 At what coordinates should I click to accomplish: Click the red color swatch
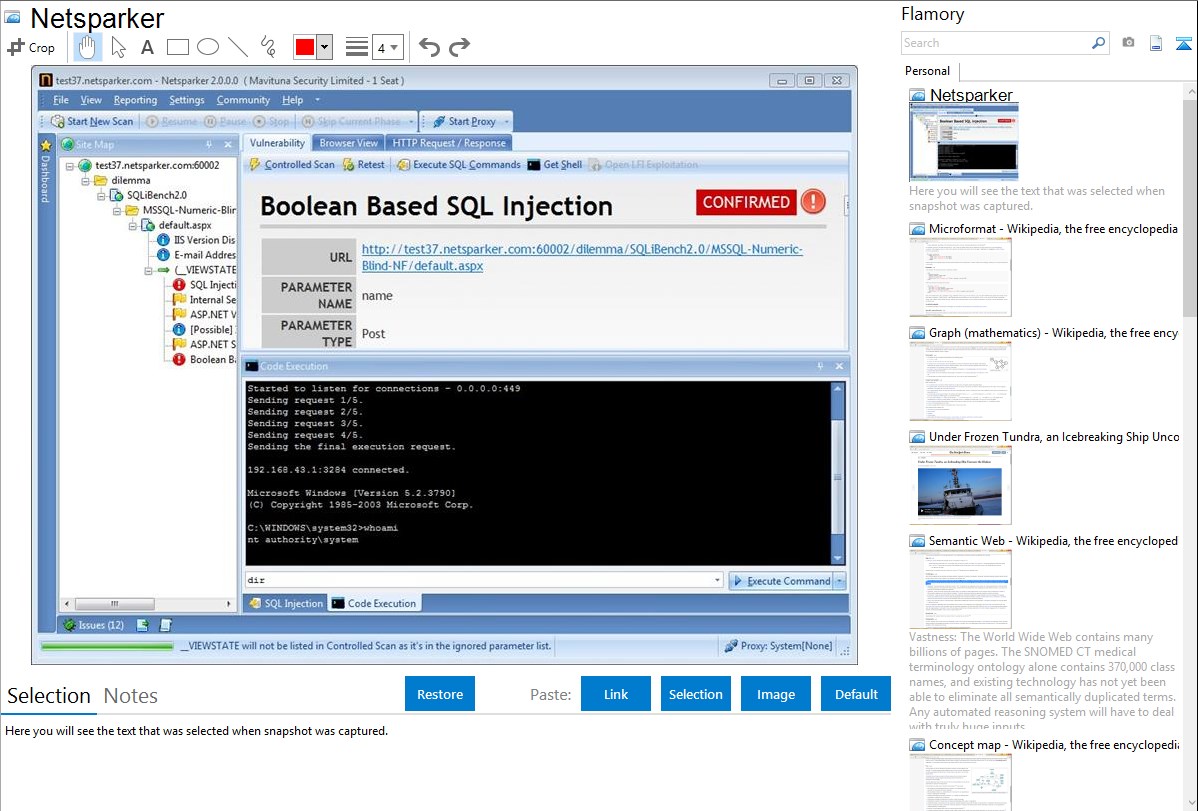[x=305, y=47]
